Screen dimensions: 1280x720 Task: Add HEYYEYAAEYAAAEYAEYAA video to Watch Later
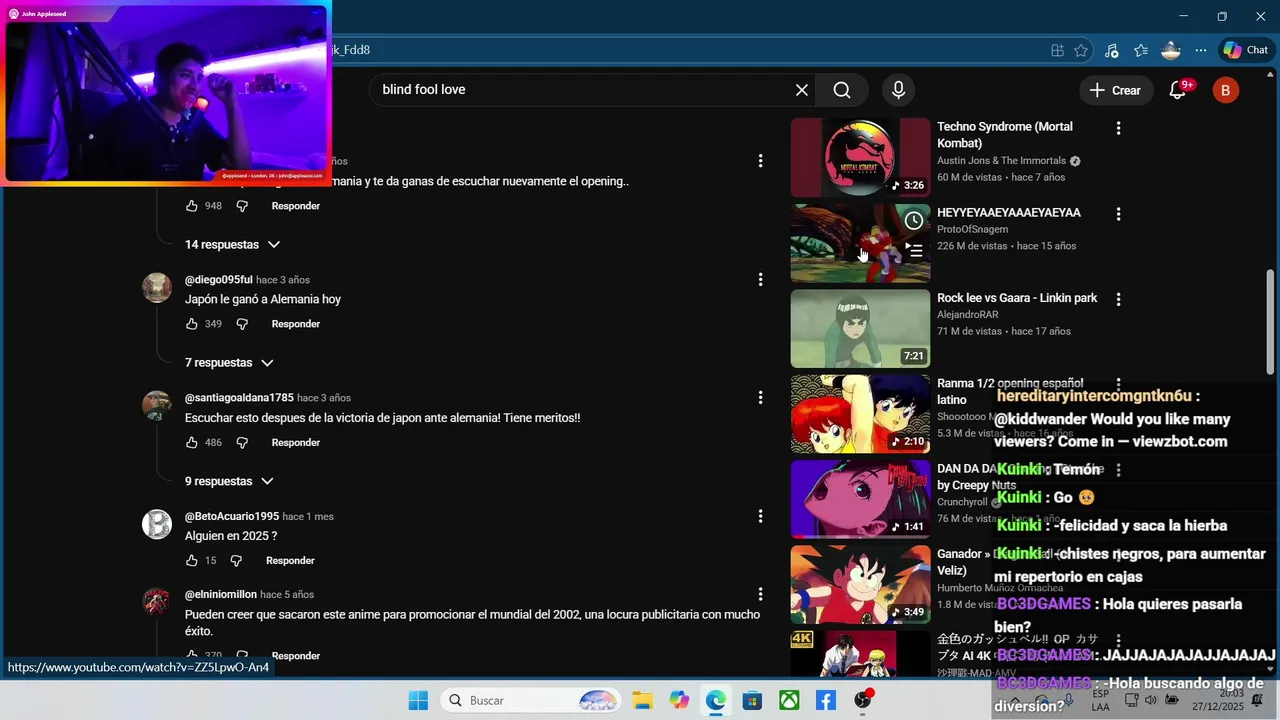(x=914, y=220)
